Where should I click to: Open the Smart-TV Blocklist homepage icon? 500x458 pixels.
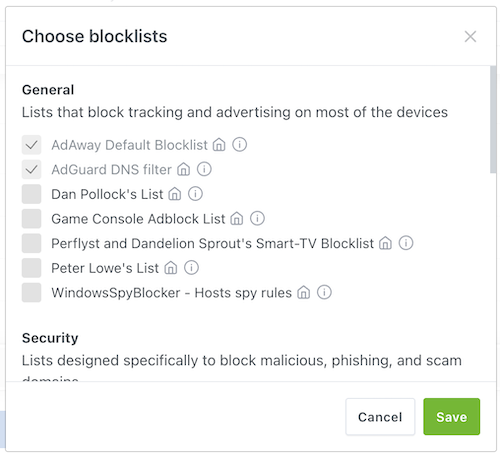[x=385, y=243]
